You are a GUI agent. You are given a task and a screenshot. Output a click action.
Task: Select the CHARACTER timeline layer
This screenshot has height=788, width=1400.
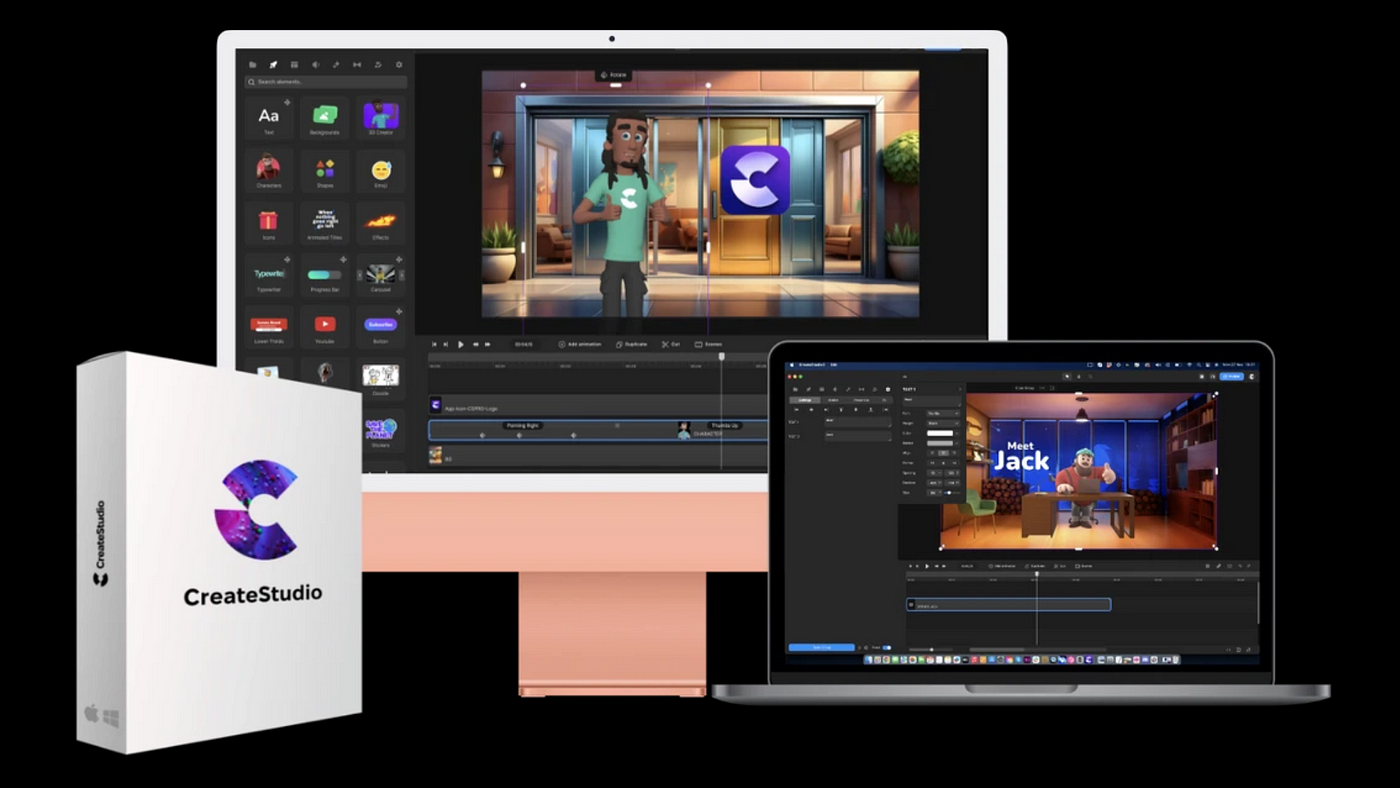point(598,430)
